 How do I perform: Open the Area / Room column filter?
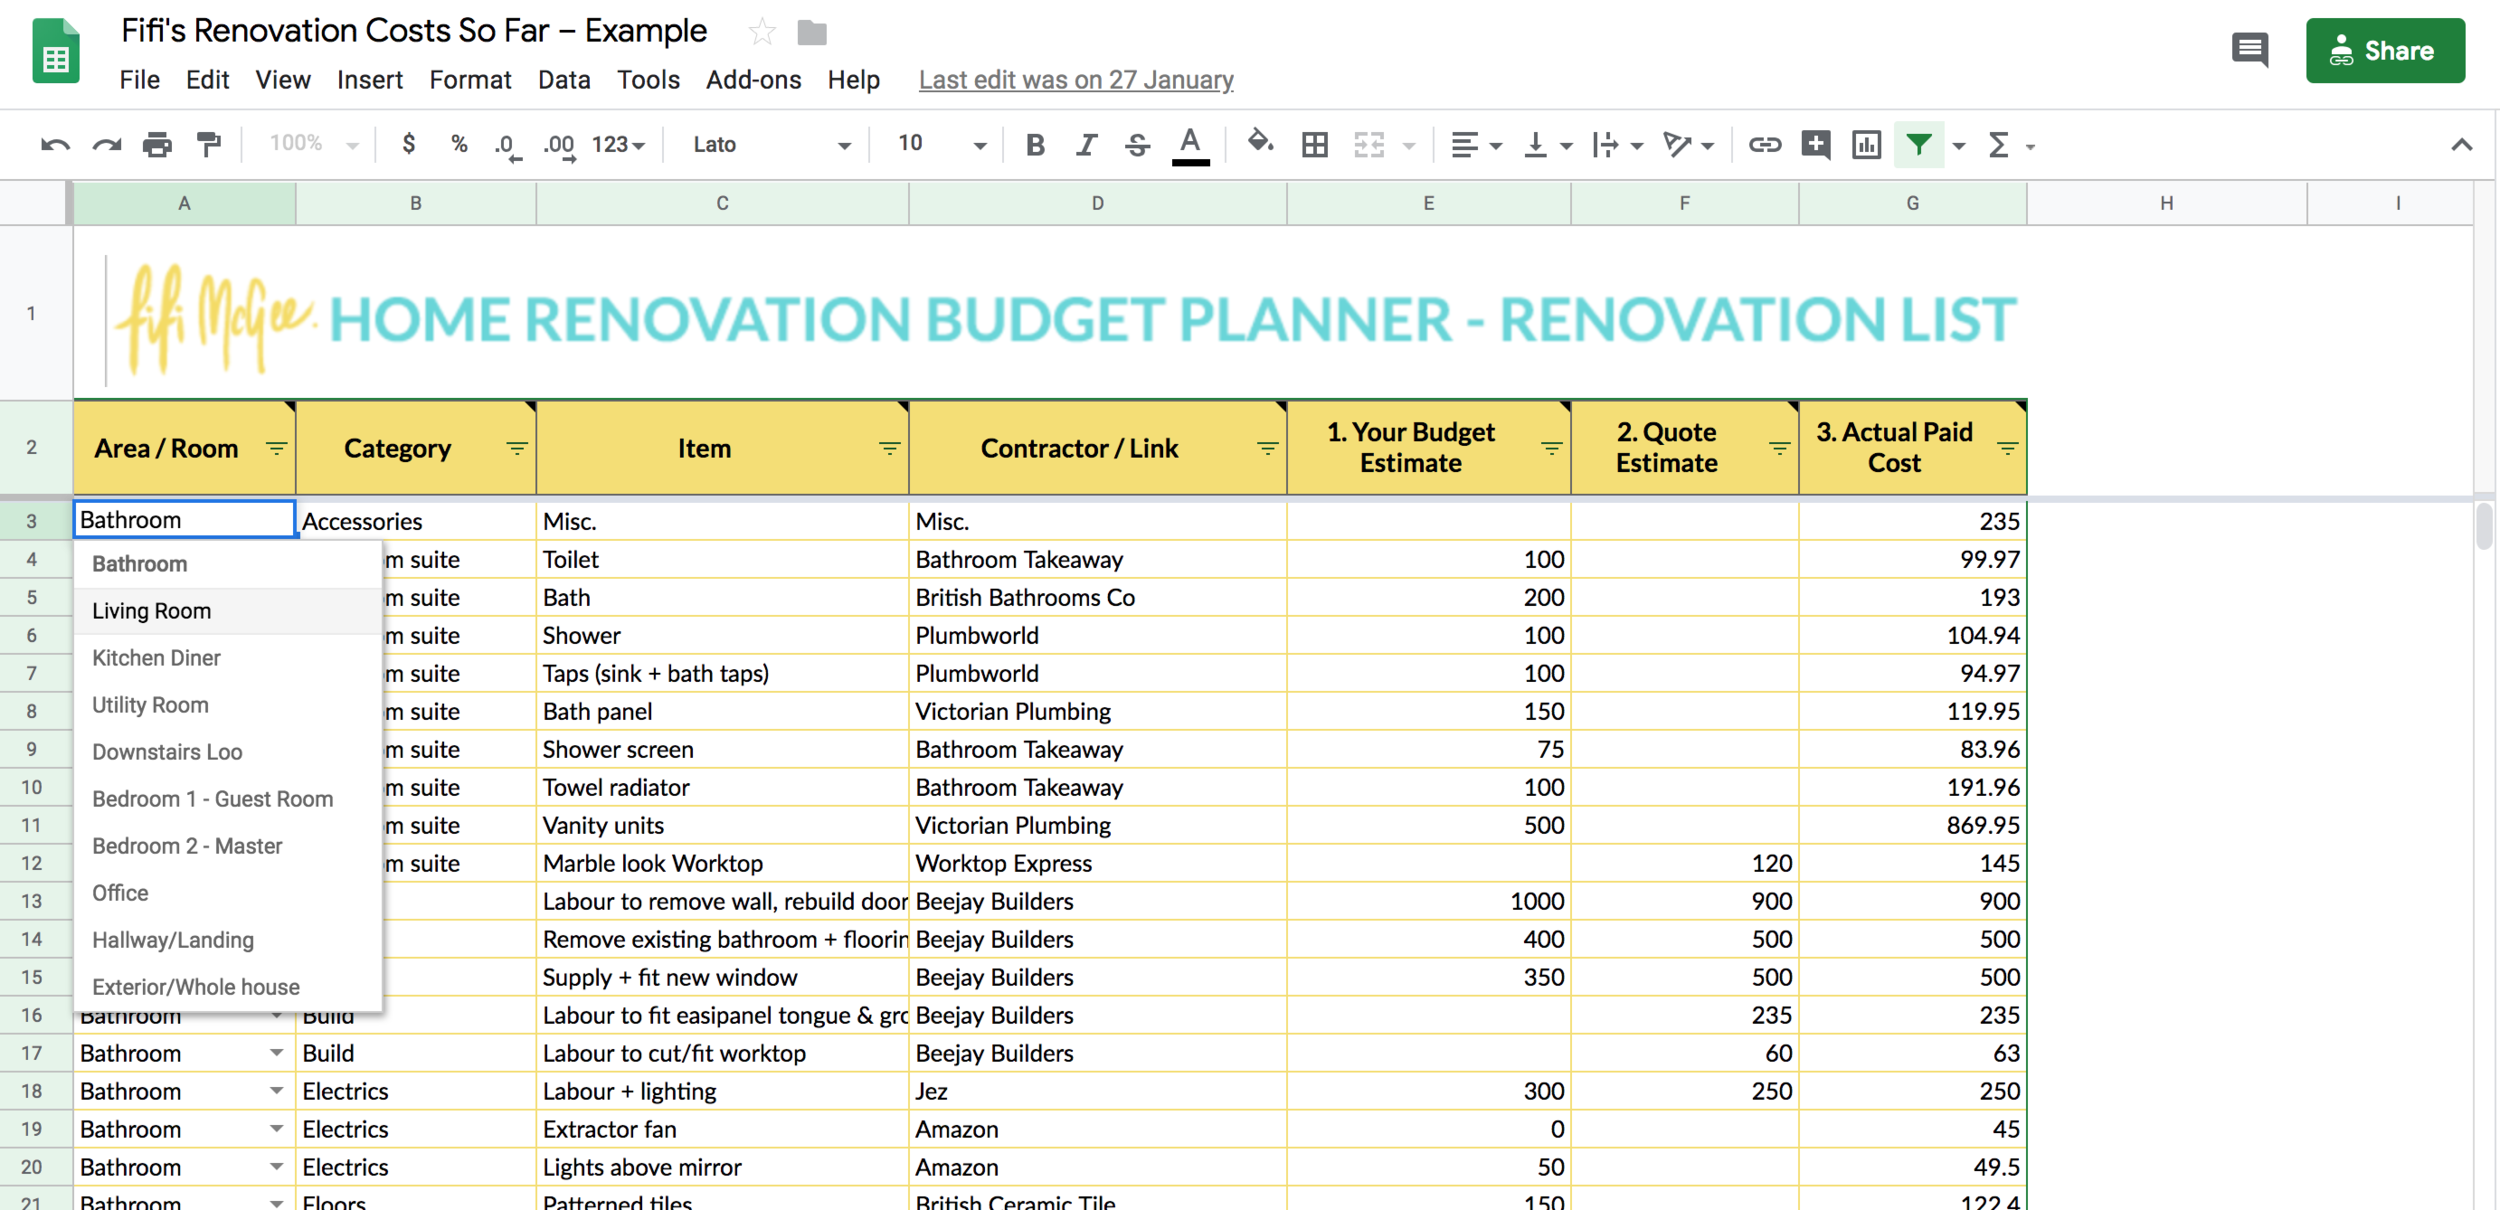(x=276, y=448)
